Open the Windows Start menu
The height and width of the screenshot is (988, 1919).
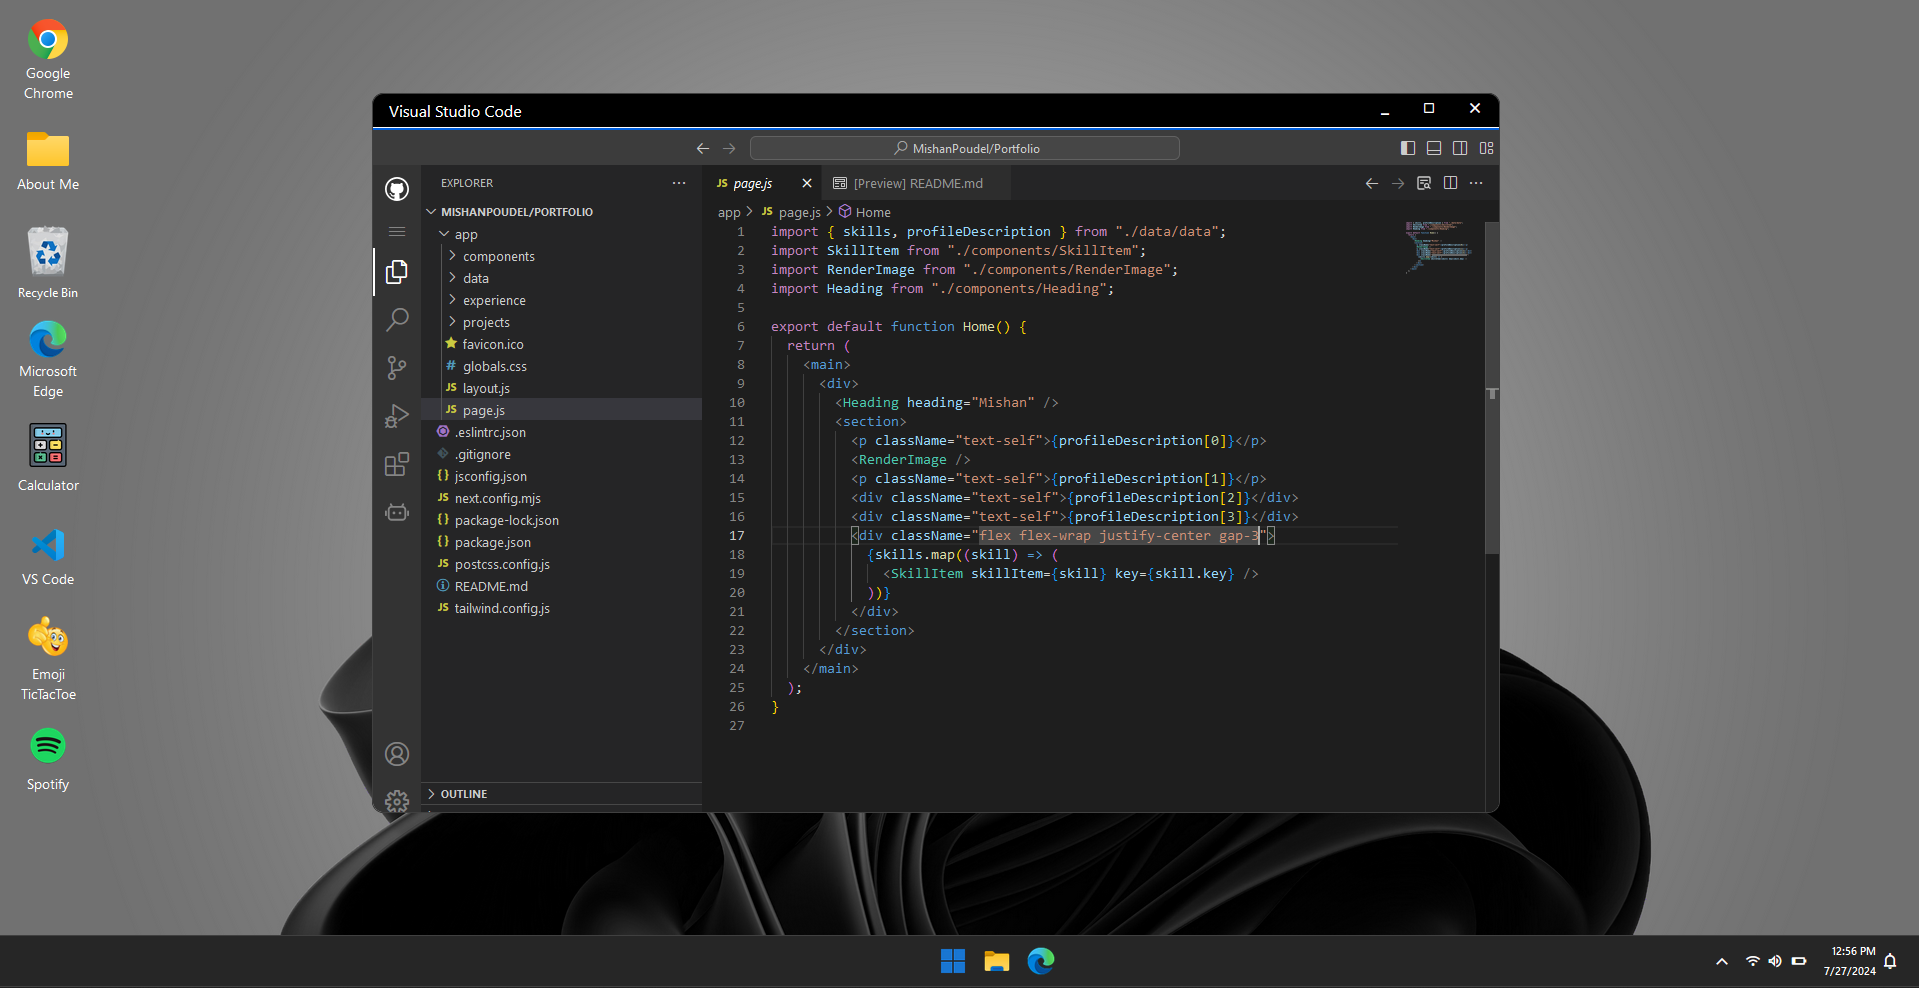click(x=953, y=961)
